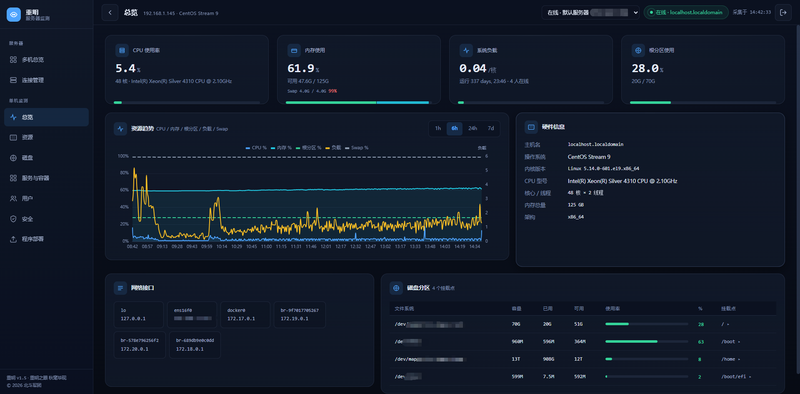Toggle CPU % series in chart legend
Screen dimensions: 800x394
256,147
